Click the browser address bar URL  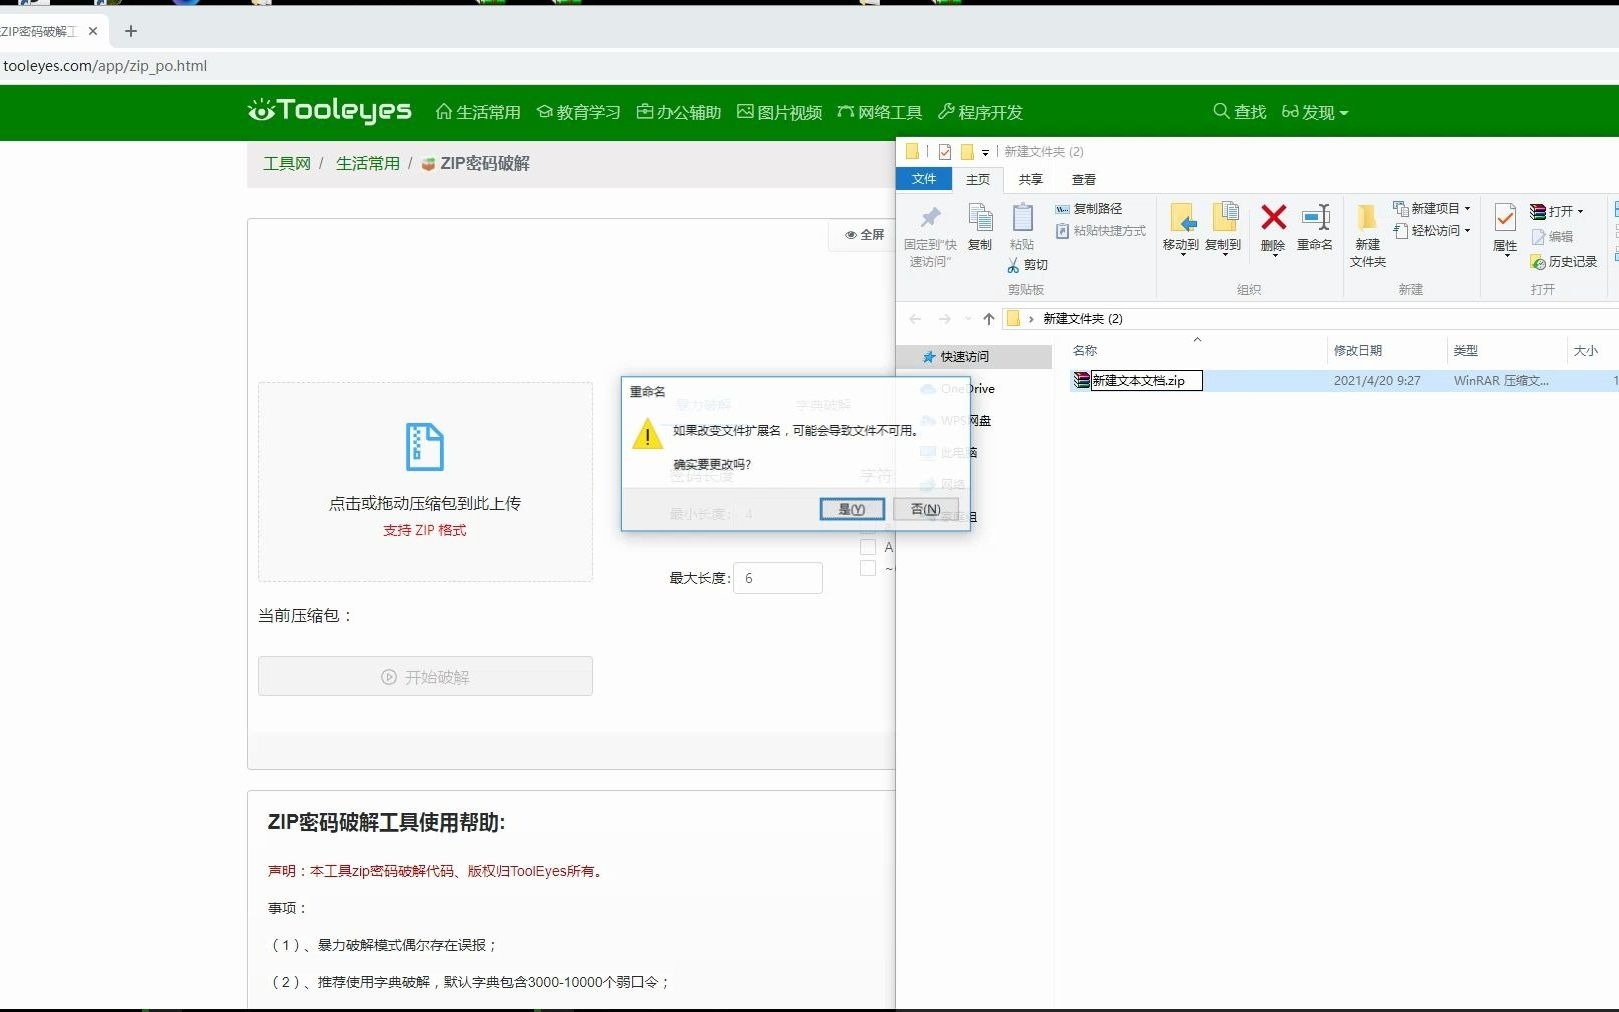(105, 66)
